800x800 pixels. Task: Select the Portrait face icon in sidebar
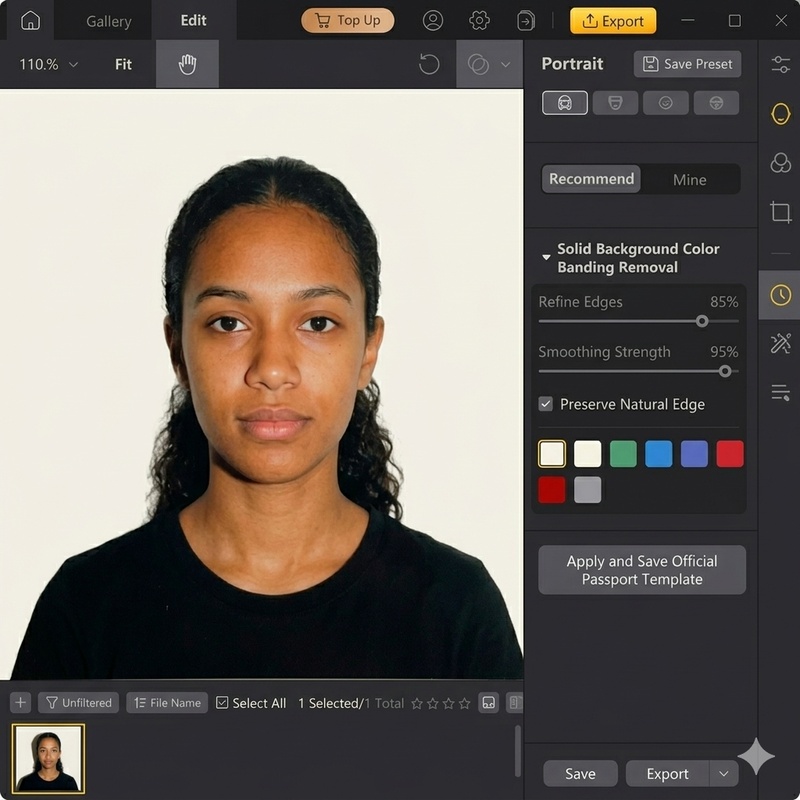pyautogui.click(x=780, y=113)
